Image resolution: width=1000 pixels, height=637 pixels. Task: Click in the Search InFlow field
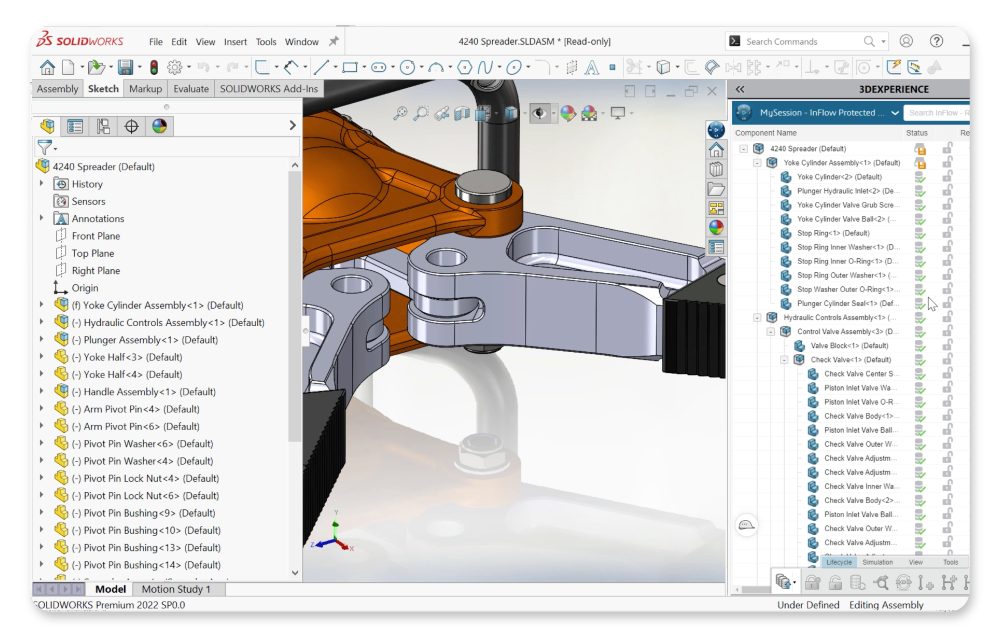tap(938, 113)
